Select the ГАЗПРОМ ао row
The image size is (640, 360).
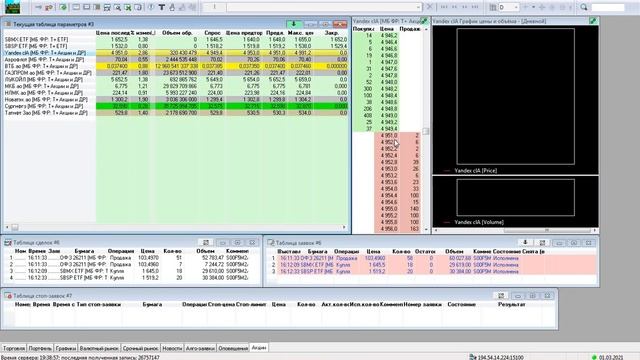coord(176,73)
